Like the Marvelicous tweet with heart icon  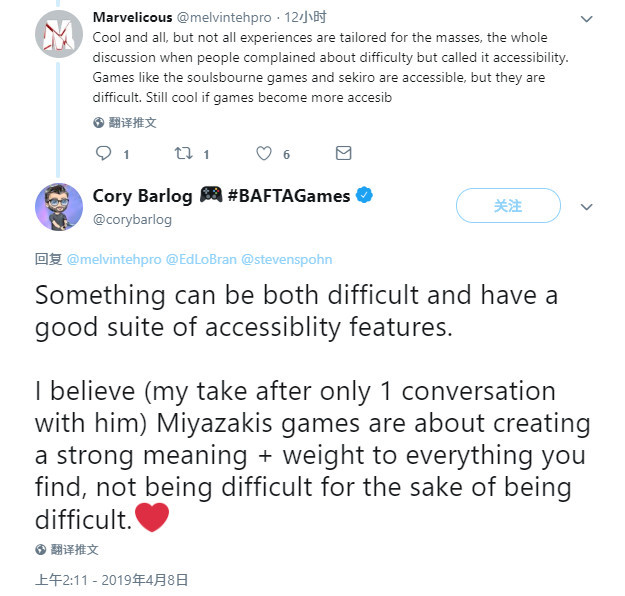[264, 154]
